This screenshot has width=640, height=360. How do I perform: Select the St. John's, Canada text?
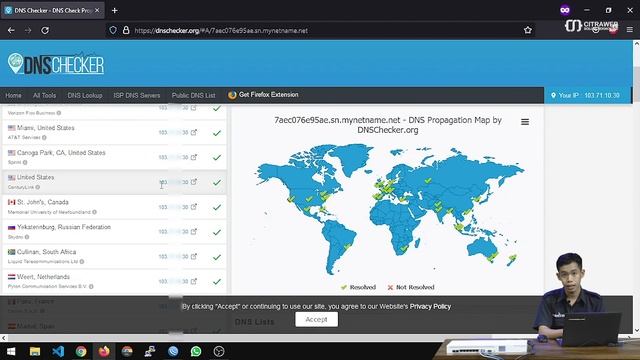43,202
